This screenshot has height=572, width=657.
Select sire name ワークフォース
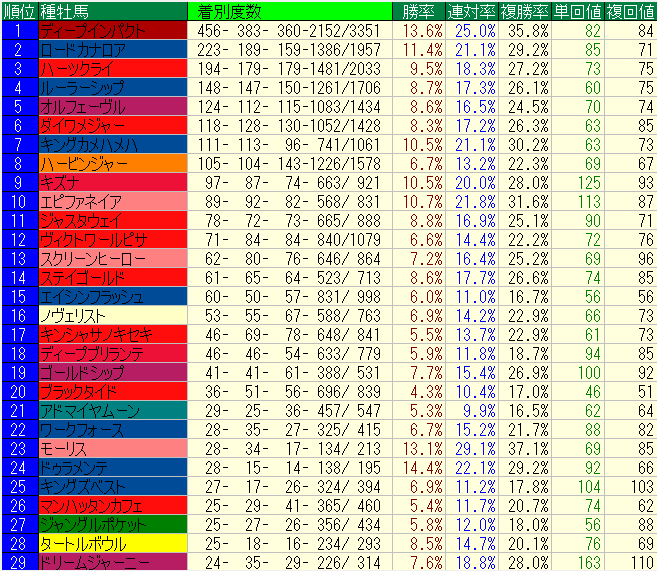[x=113, y=430]
